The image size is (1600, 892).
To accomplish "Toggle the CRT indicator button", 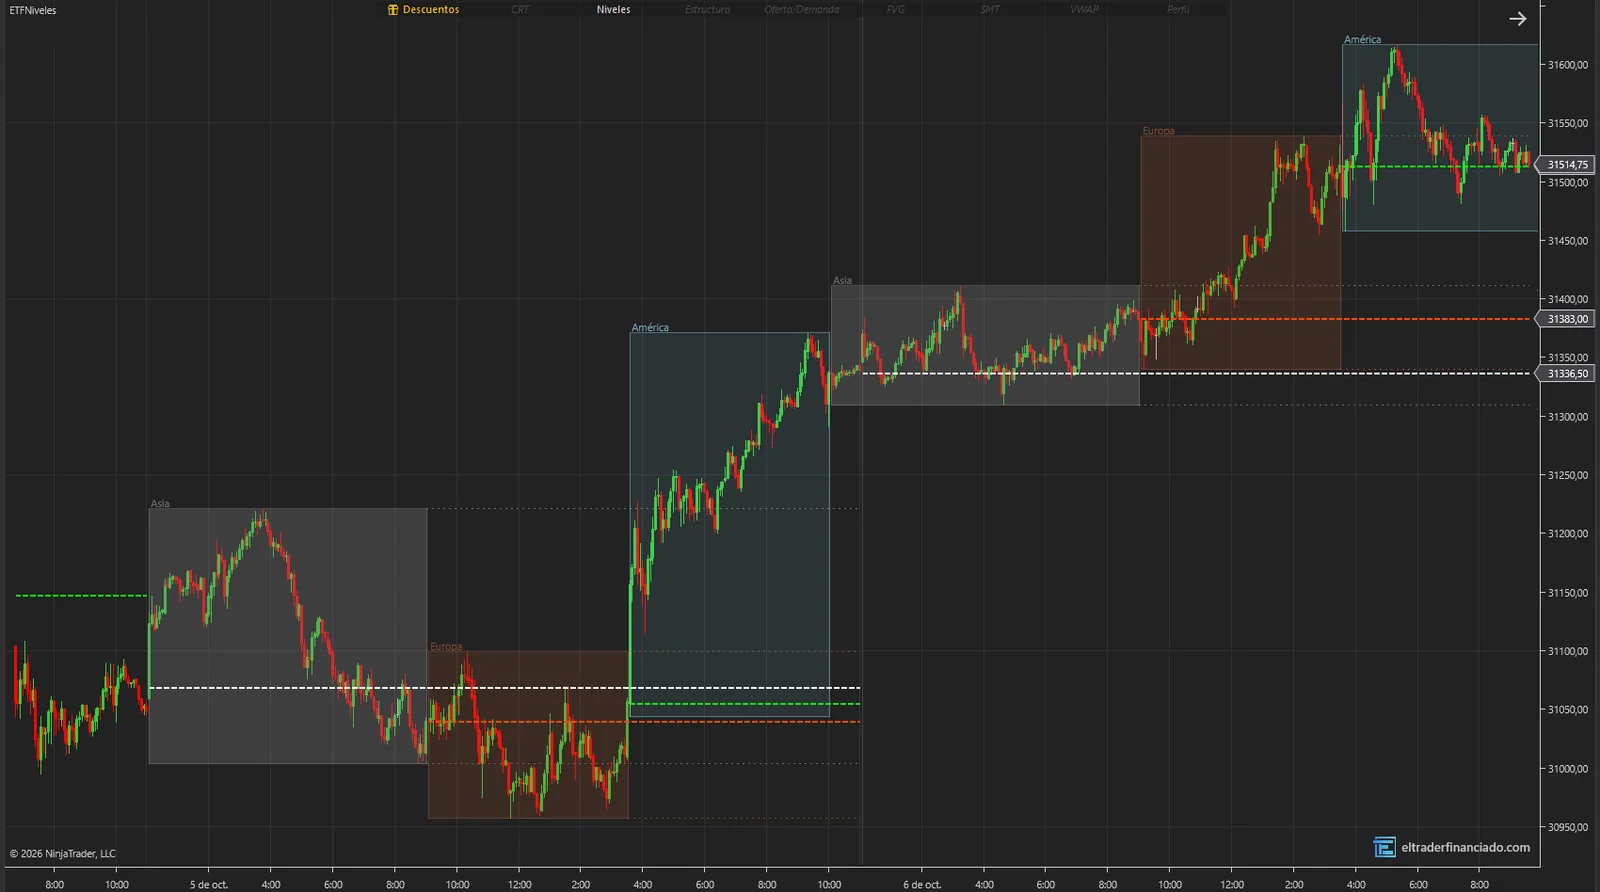I will (x=520, y=10).
